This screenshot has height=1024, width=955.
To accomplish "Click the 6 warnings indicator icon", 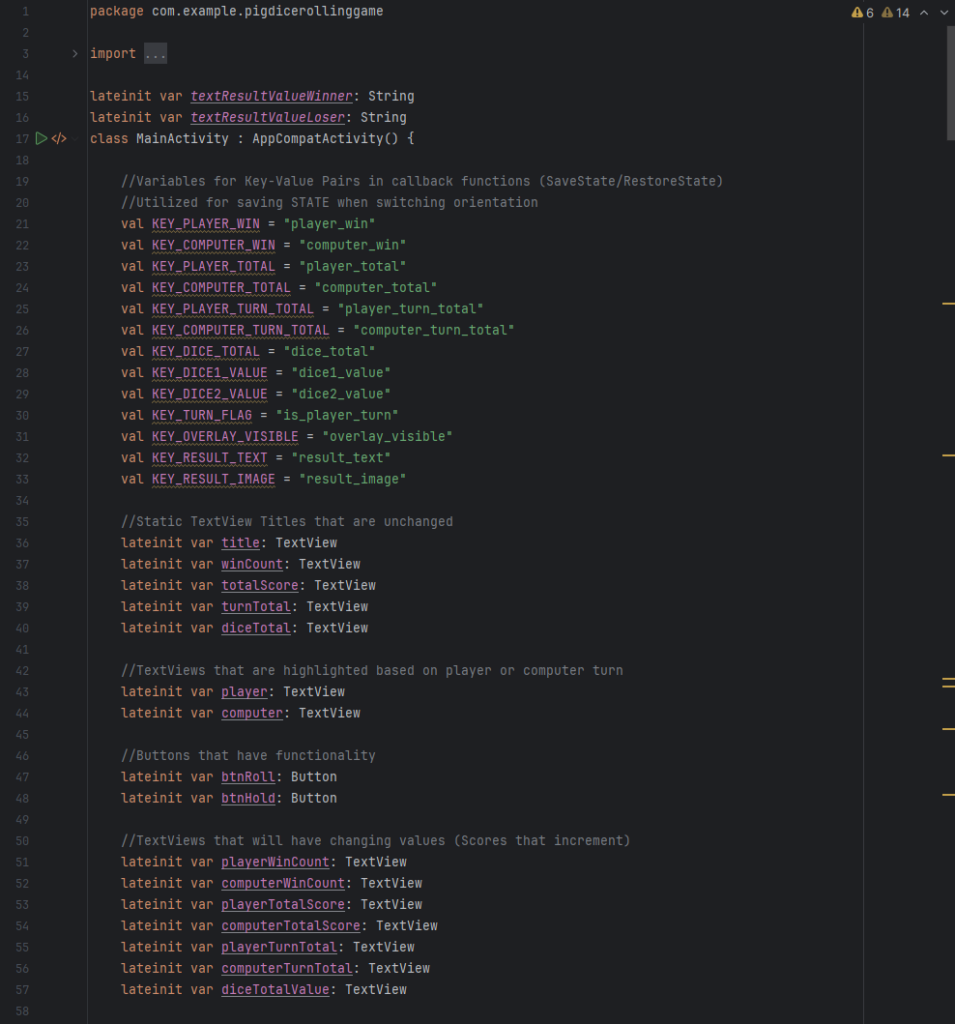I will (857, 13).
